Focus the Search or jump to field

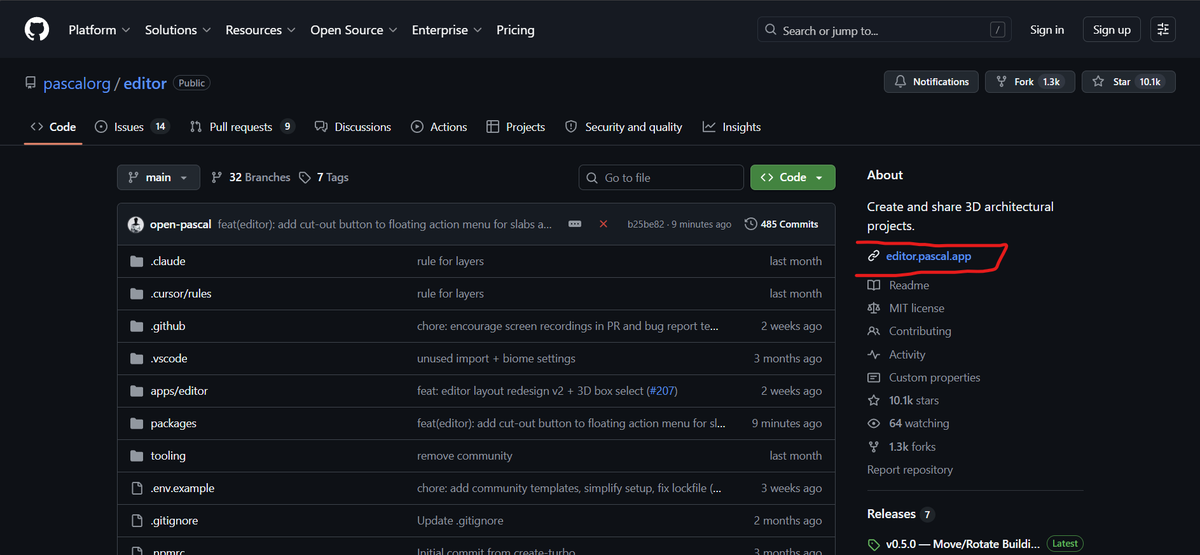pos(884,30)
